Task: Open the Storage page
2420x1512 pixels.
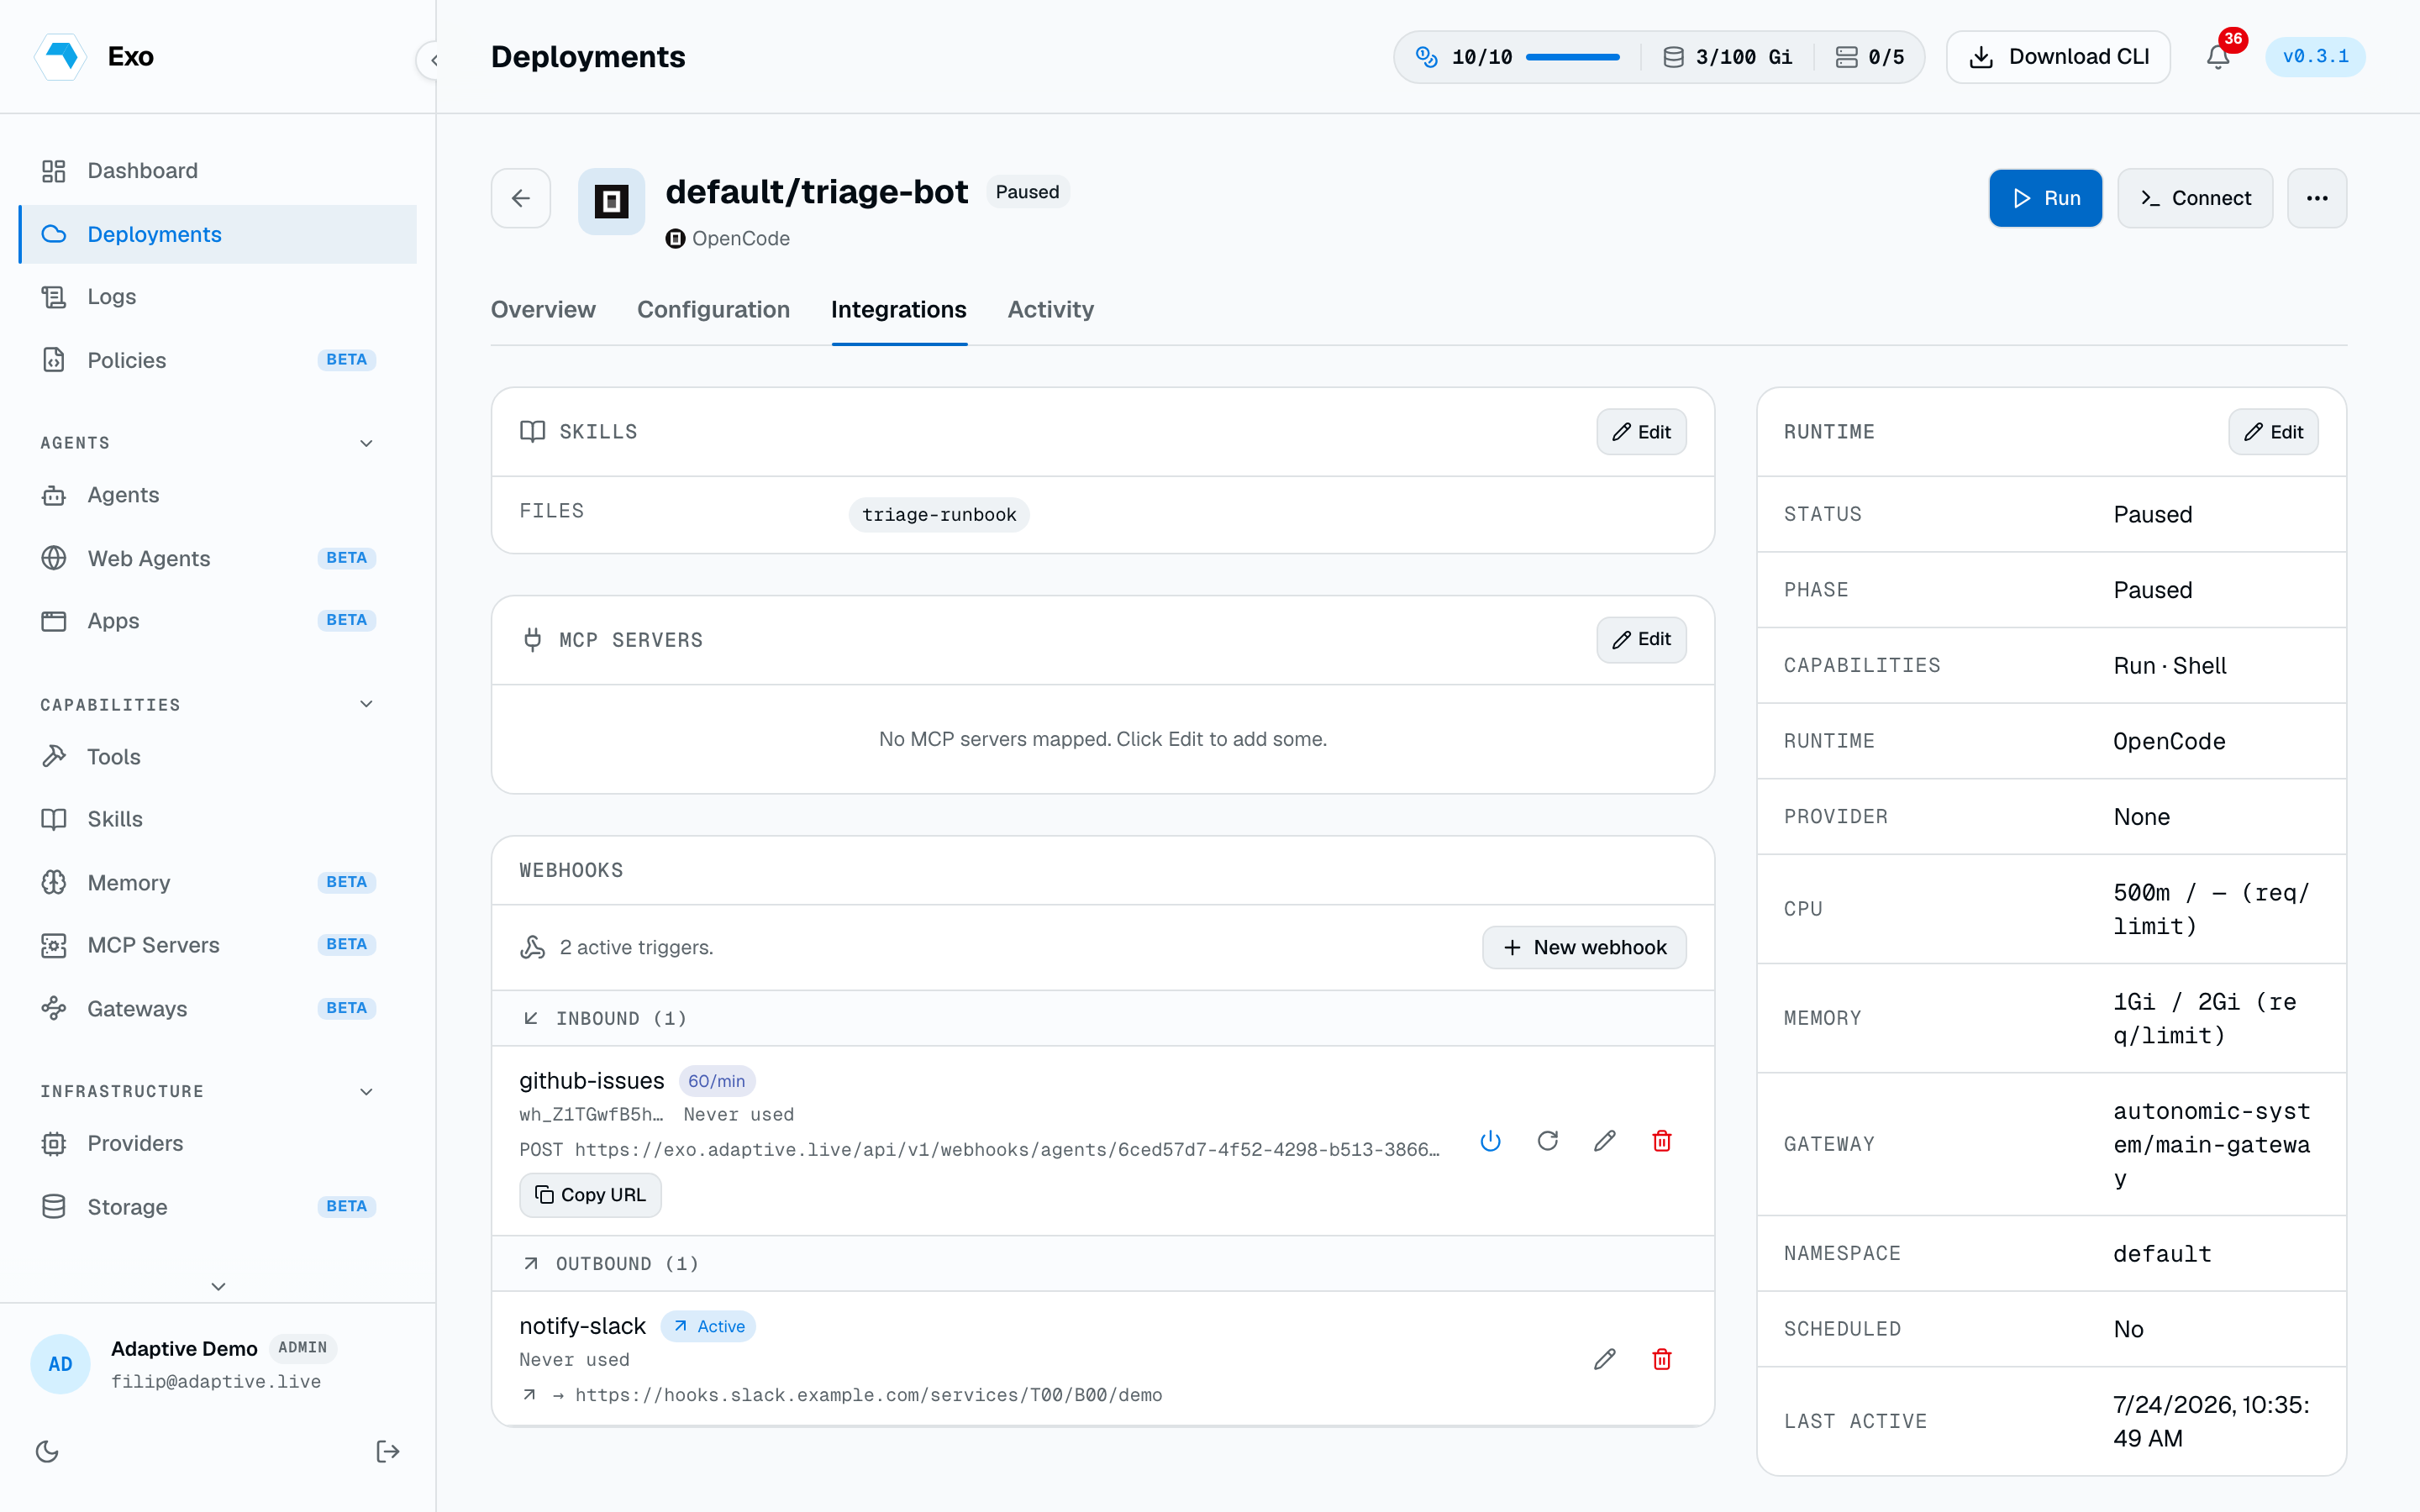Action: (x=218, y=1207)
